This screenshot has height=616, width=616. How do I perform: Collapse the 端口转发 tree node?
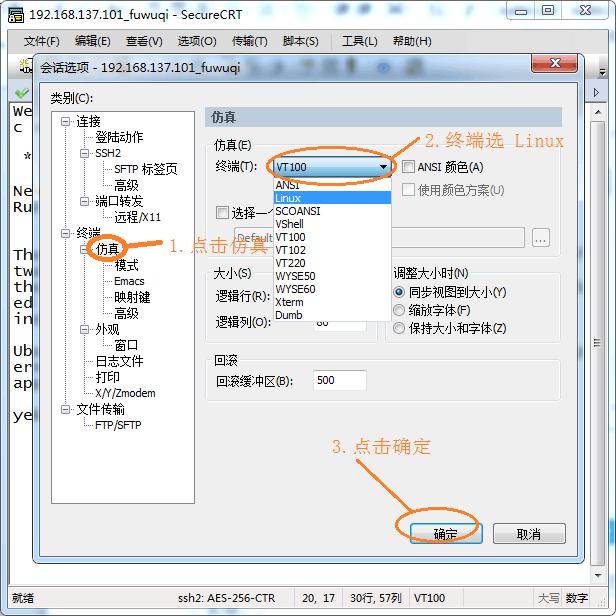coord(84,202)
